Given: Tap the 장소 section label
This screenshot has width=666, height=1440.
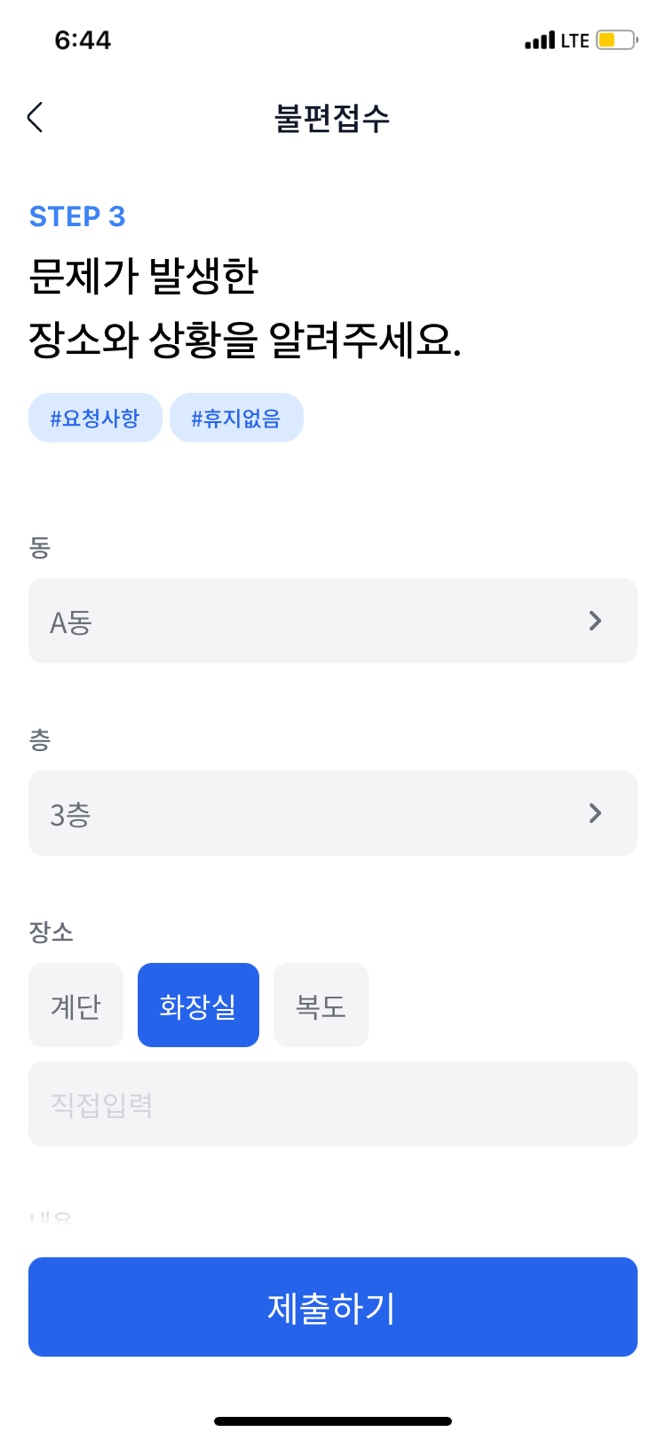Looking at the screenshot, I should [x=52, y=932].
